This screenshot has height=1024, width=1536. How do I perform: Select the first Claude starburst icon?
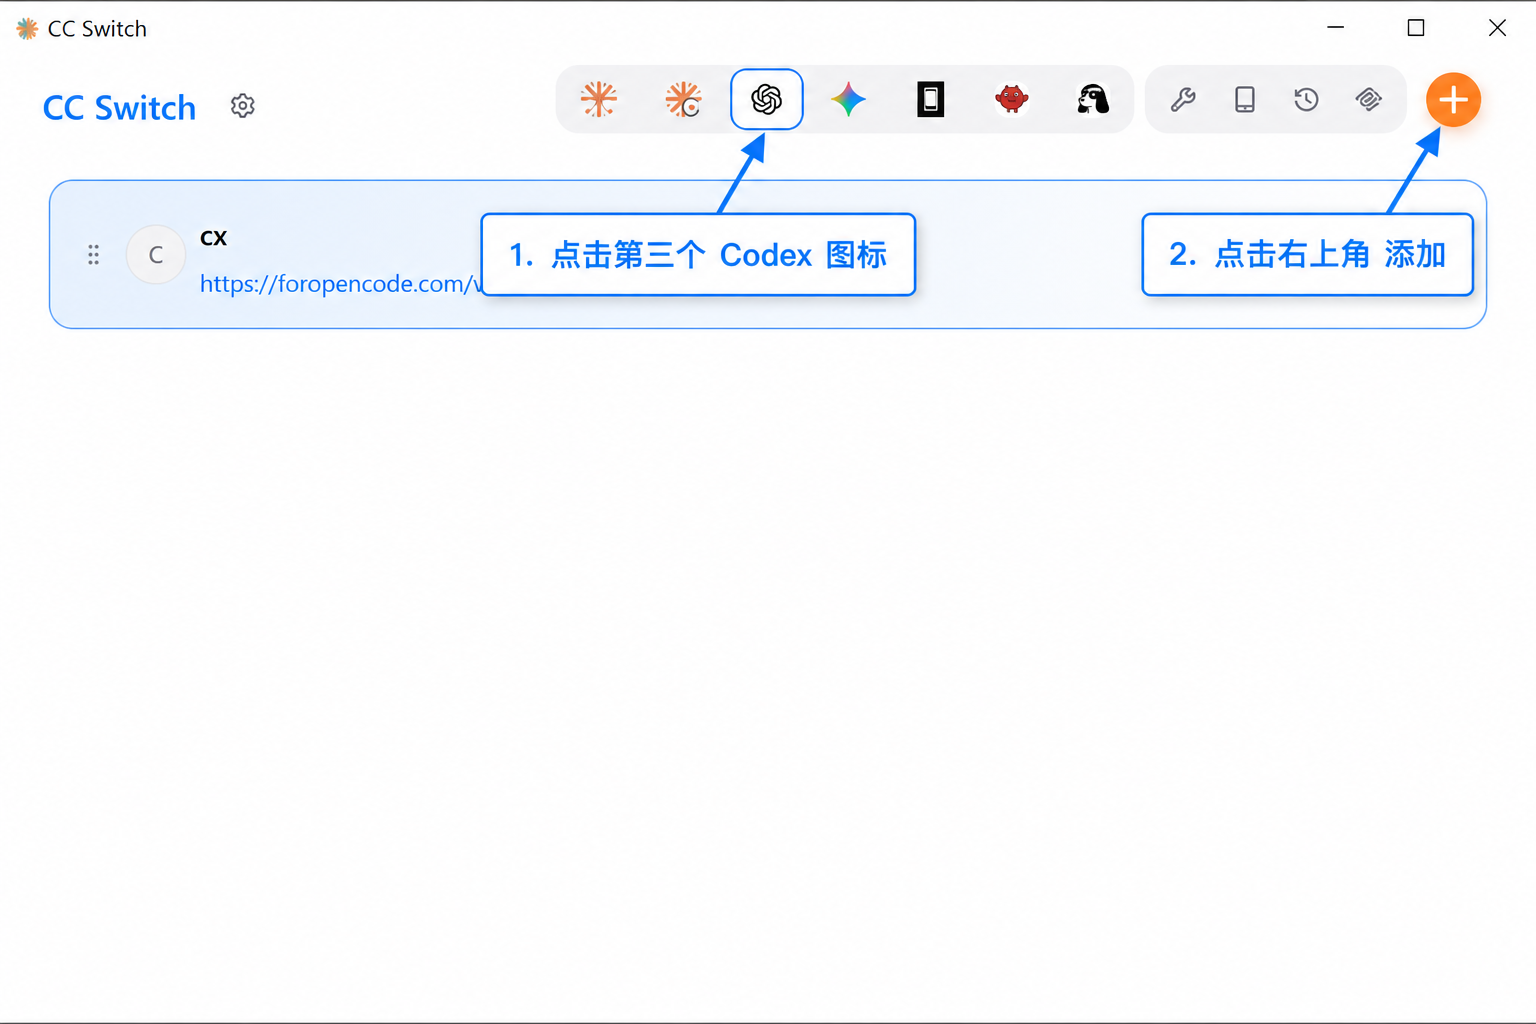(599, 99)
